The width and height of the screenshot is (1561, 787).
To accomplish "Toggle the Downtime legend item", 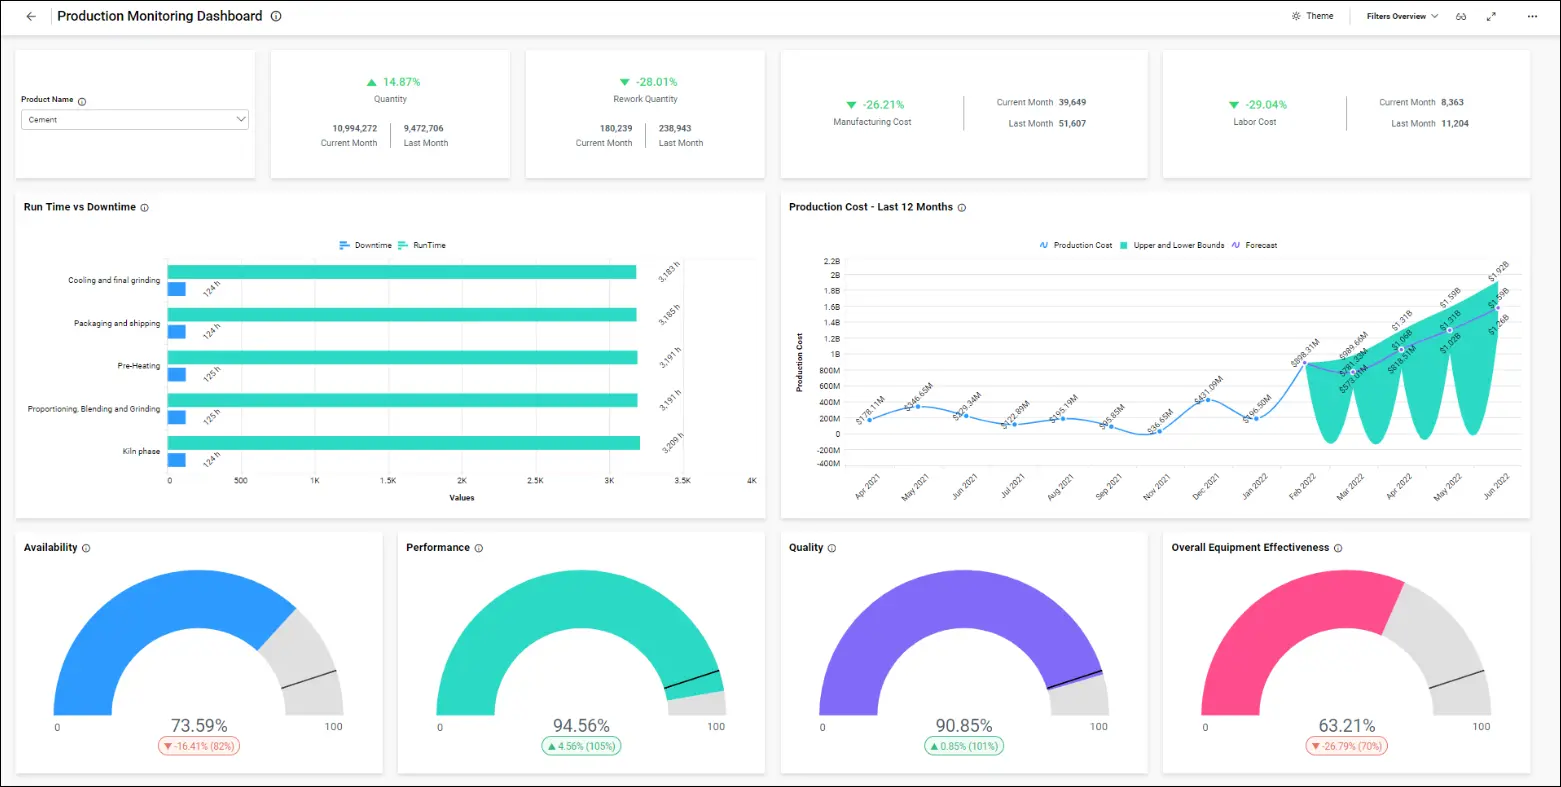I will pos(365,245).
